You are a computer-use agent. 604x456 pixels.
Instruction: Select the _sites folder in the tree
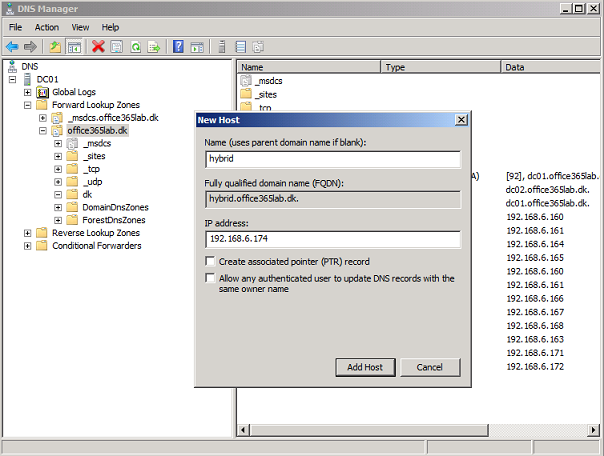pos(96,156)
